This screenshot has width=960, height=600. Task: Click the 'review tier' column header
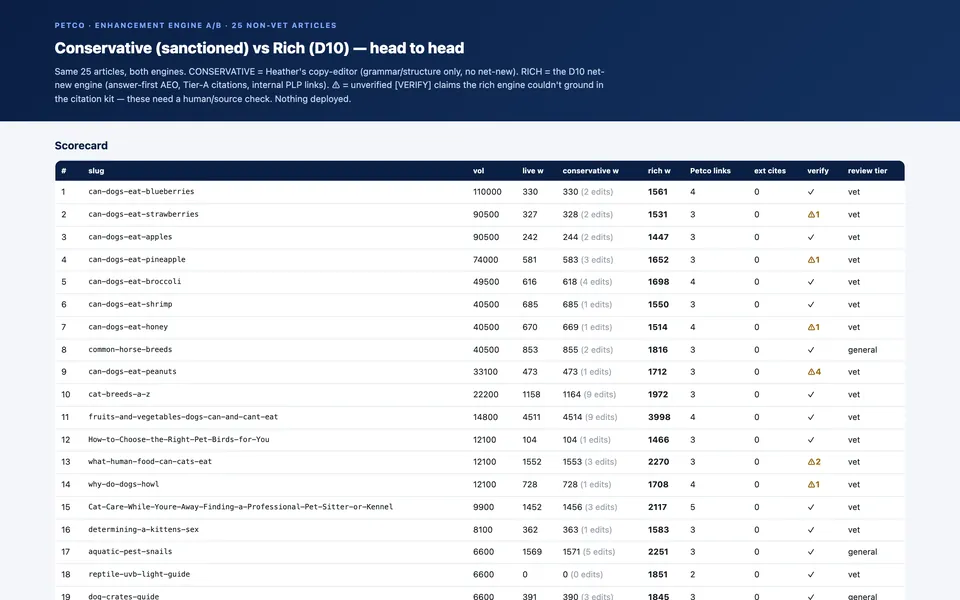(867, 171)
